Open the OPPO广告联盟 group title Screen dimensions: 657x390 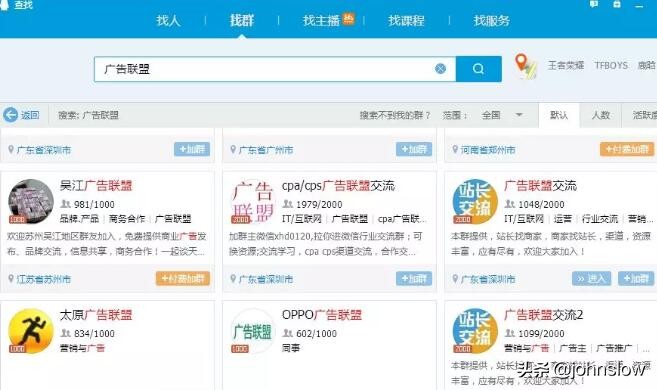click(322, 315)
